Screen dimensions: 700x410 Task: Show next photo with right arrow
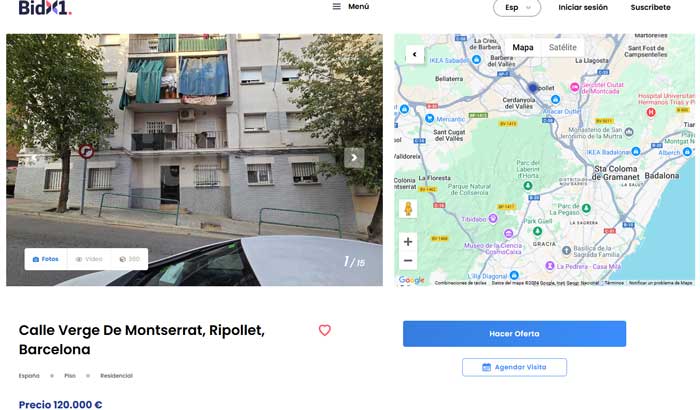(354, 158)
